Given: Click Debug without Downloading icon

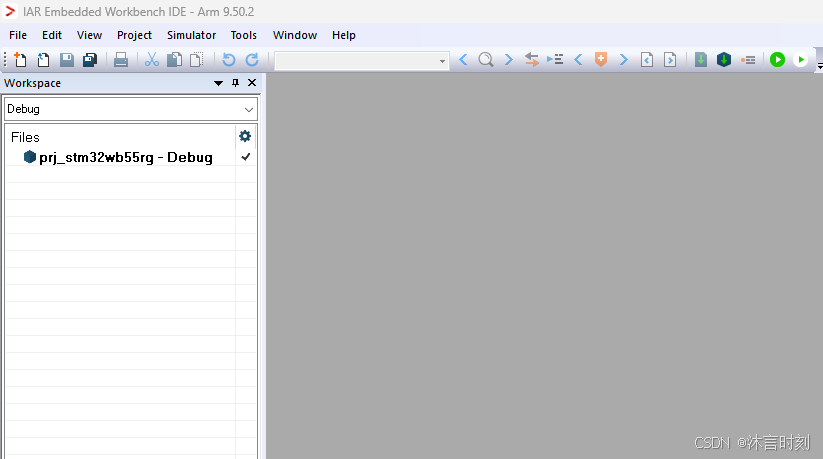Looking at the screenshot, I should [x=800, y=60].
